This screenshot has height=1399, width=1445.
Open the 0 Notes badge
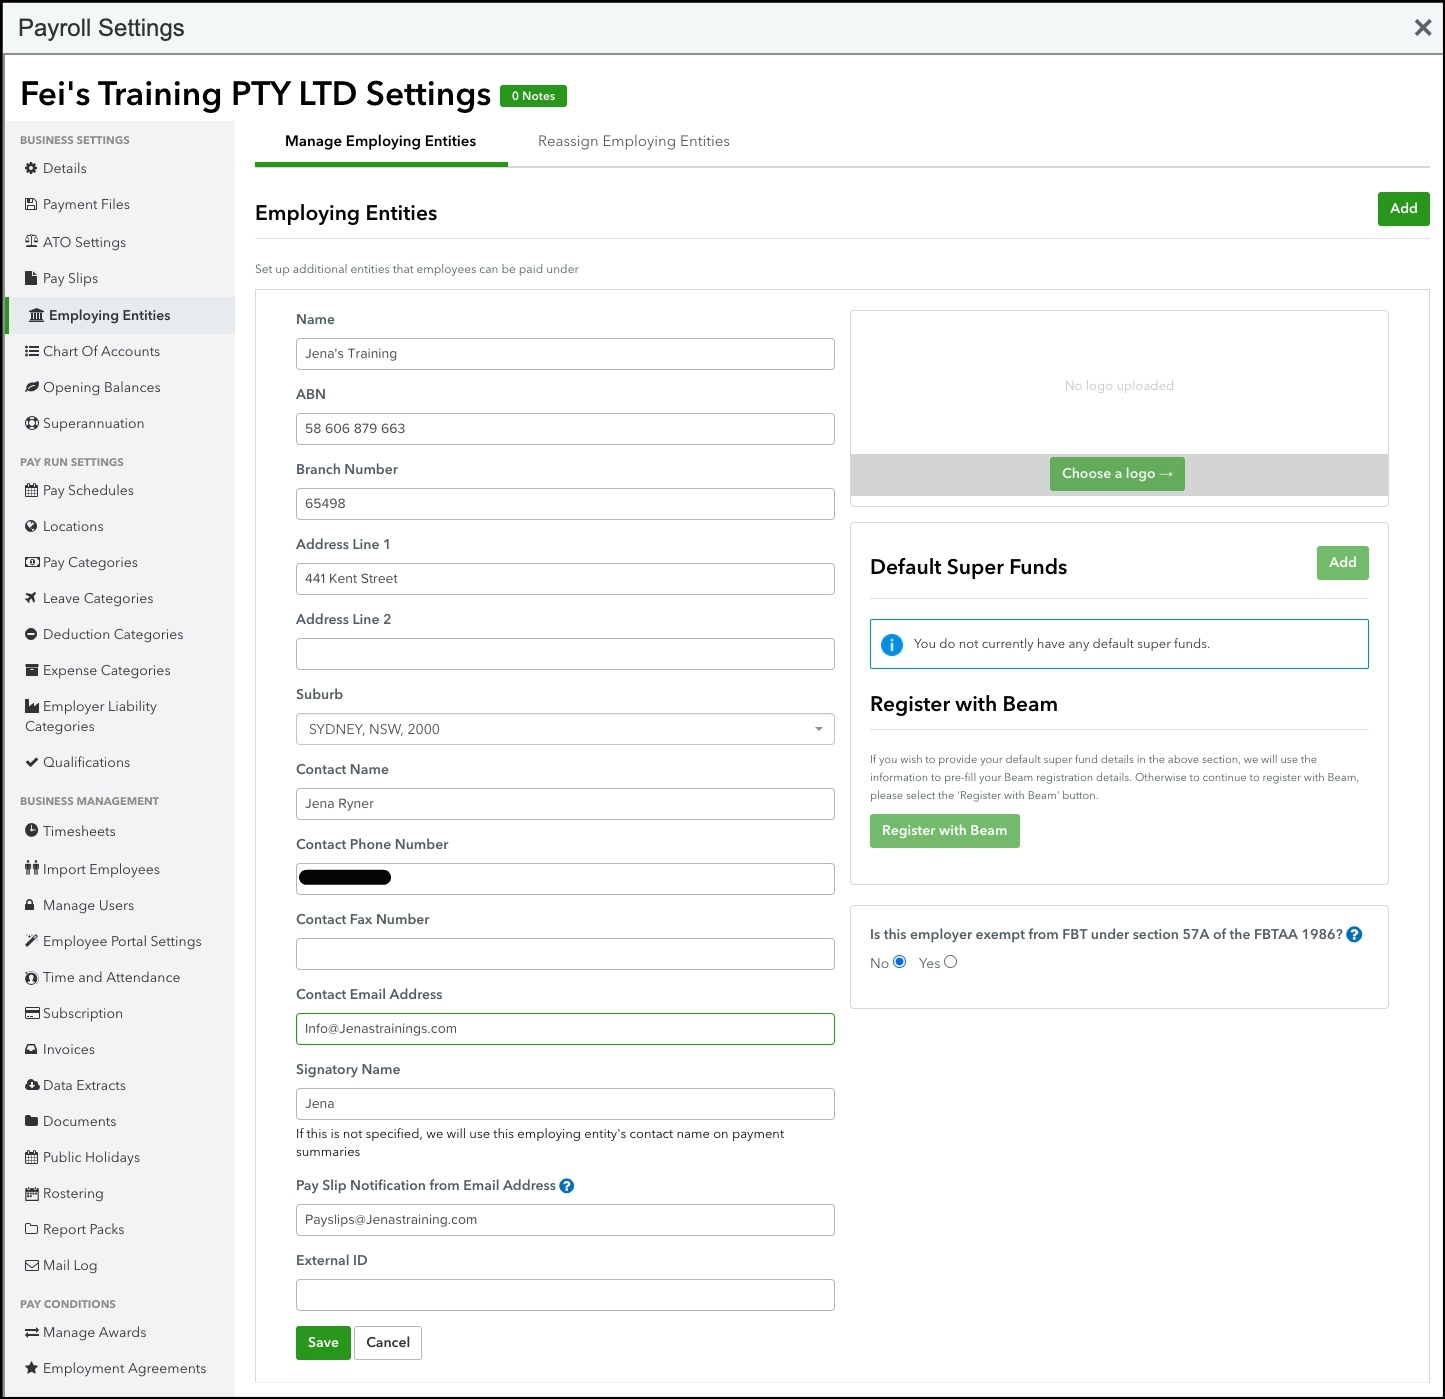533,96
